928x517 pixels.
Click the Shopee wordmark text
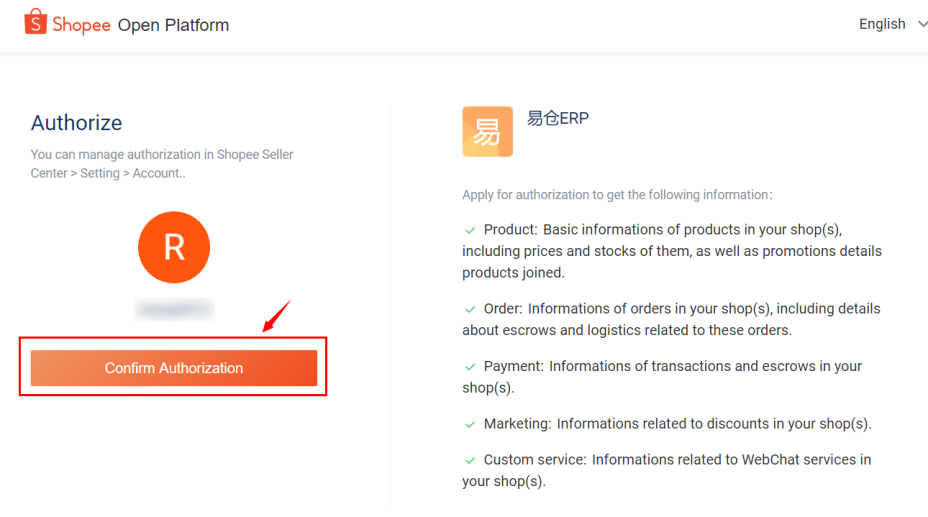click(x=82, y=25)
